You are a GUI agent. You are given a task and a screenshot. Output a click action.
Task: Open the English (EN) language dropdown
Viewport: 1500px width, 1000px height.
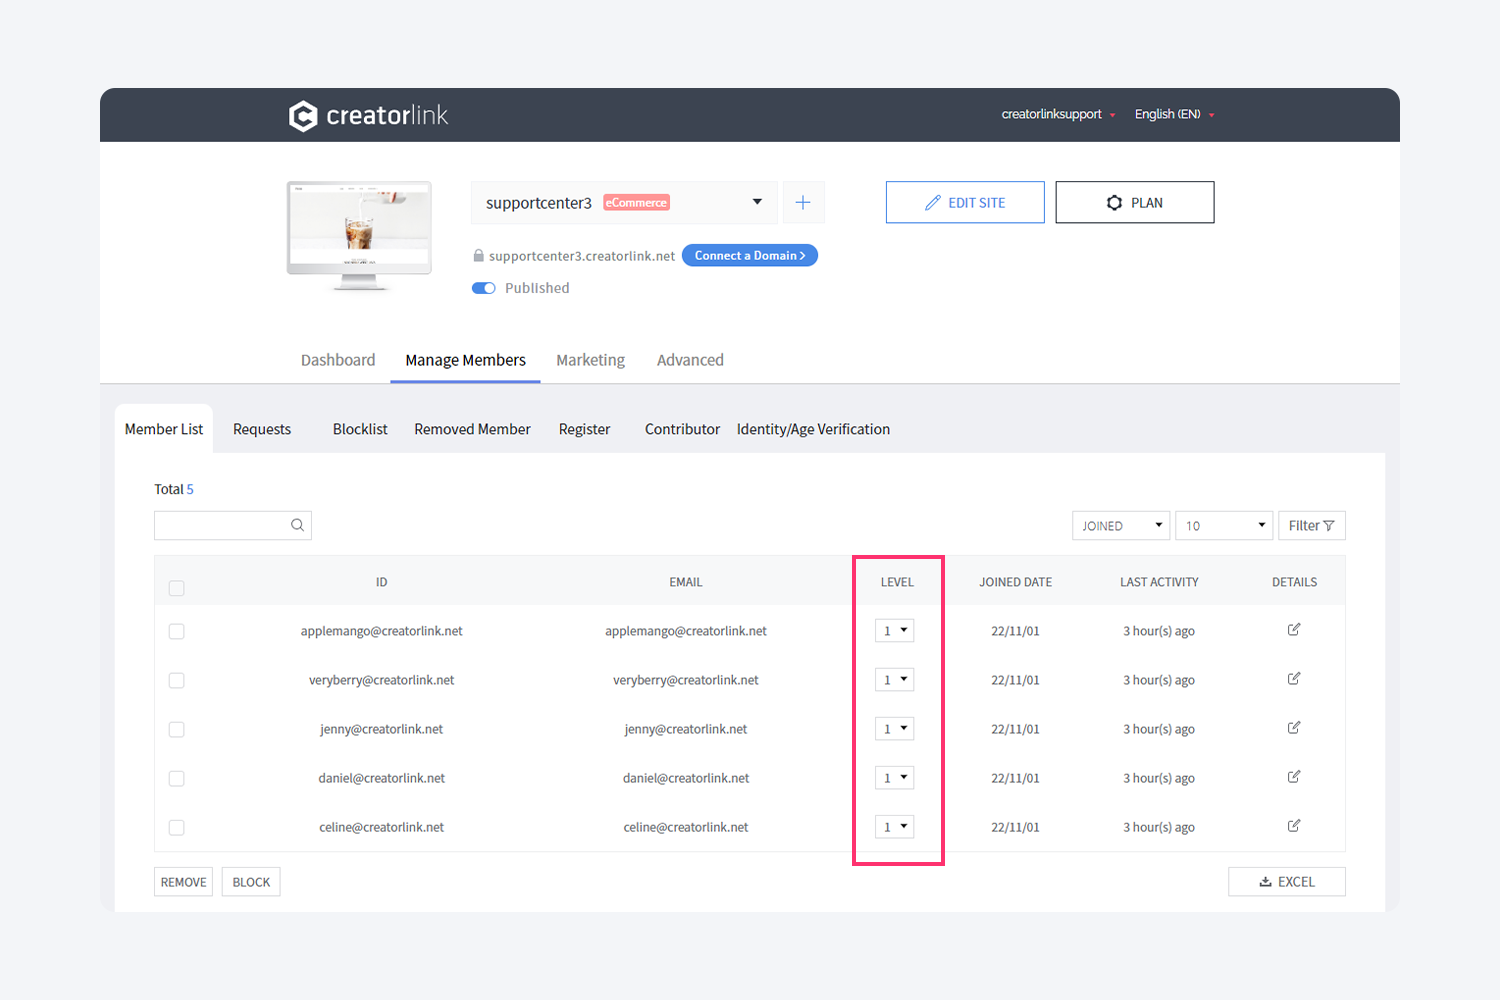[x=1175, y=114]
